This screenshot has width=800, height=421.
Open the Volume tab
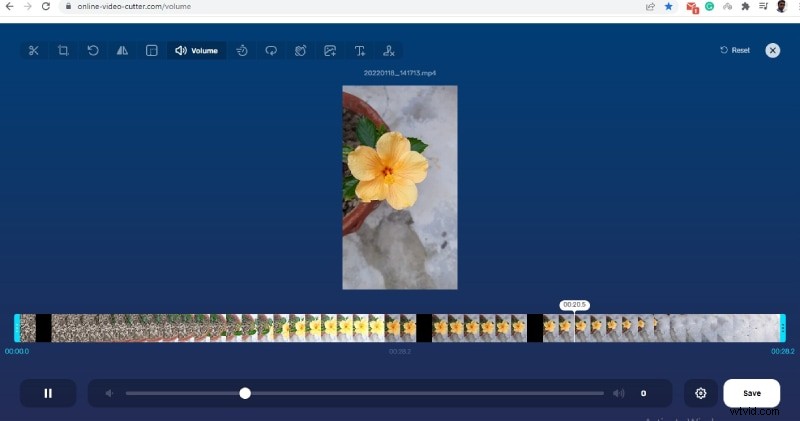[196, 51]
